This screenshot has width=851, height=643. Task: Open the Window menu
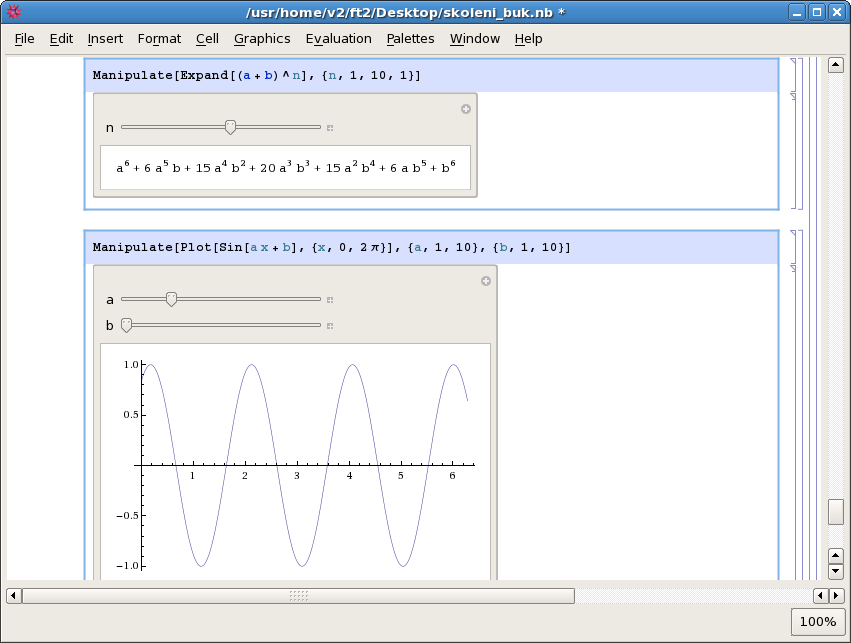pyautogui.click(x=475, y=39)
